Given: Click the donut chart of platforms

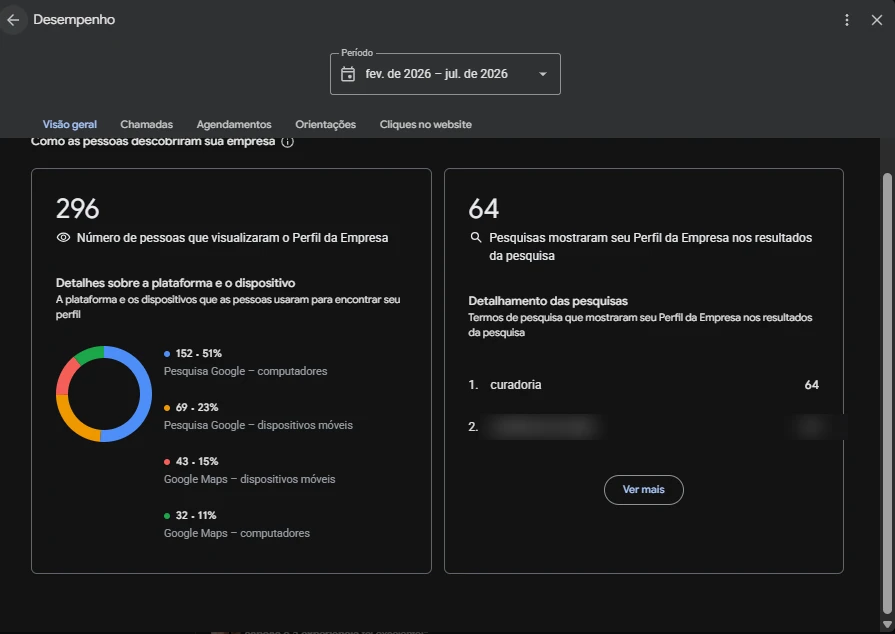Looking at the screenshot, I should 104,394.
